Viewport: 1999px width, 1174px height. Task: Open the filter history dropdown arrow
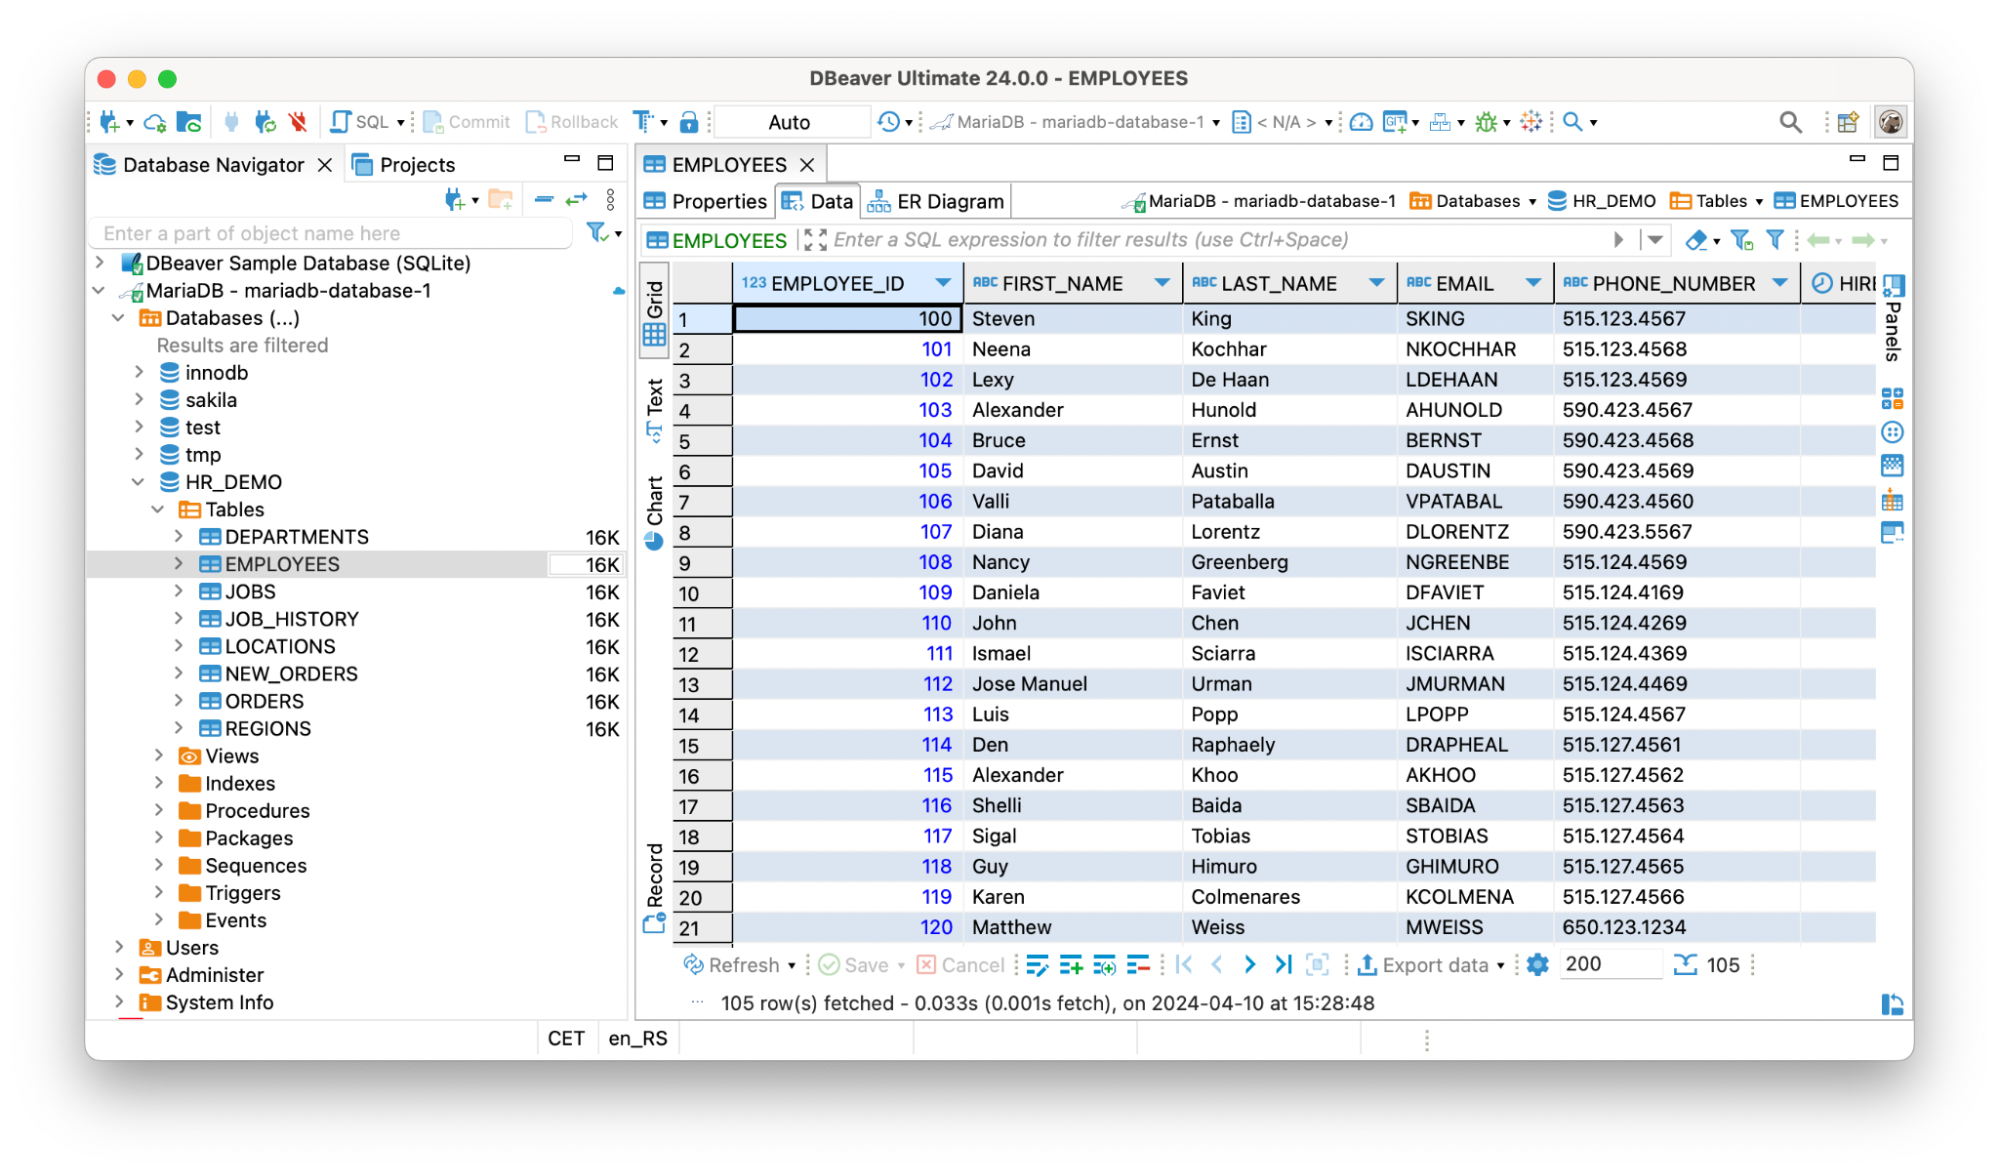(1655, 240)
